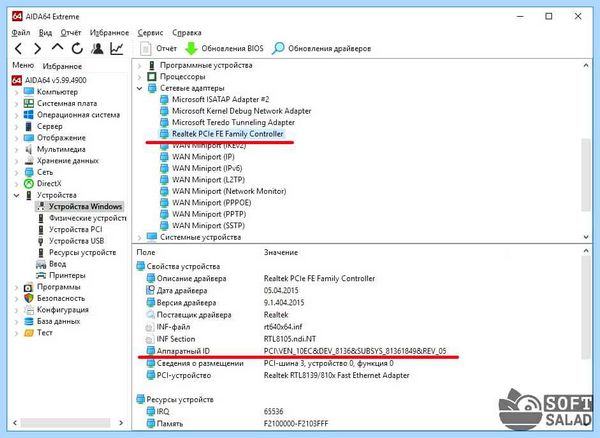Click Обновления BIOS green arrow button
This screenshot has height=438, width=600.
click(224, 49)
